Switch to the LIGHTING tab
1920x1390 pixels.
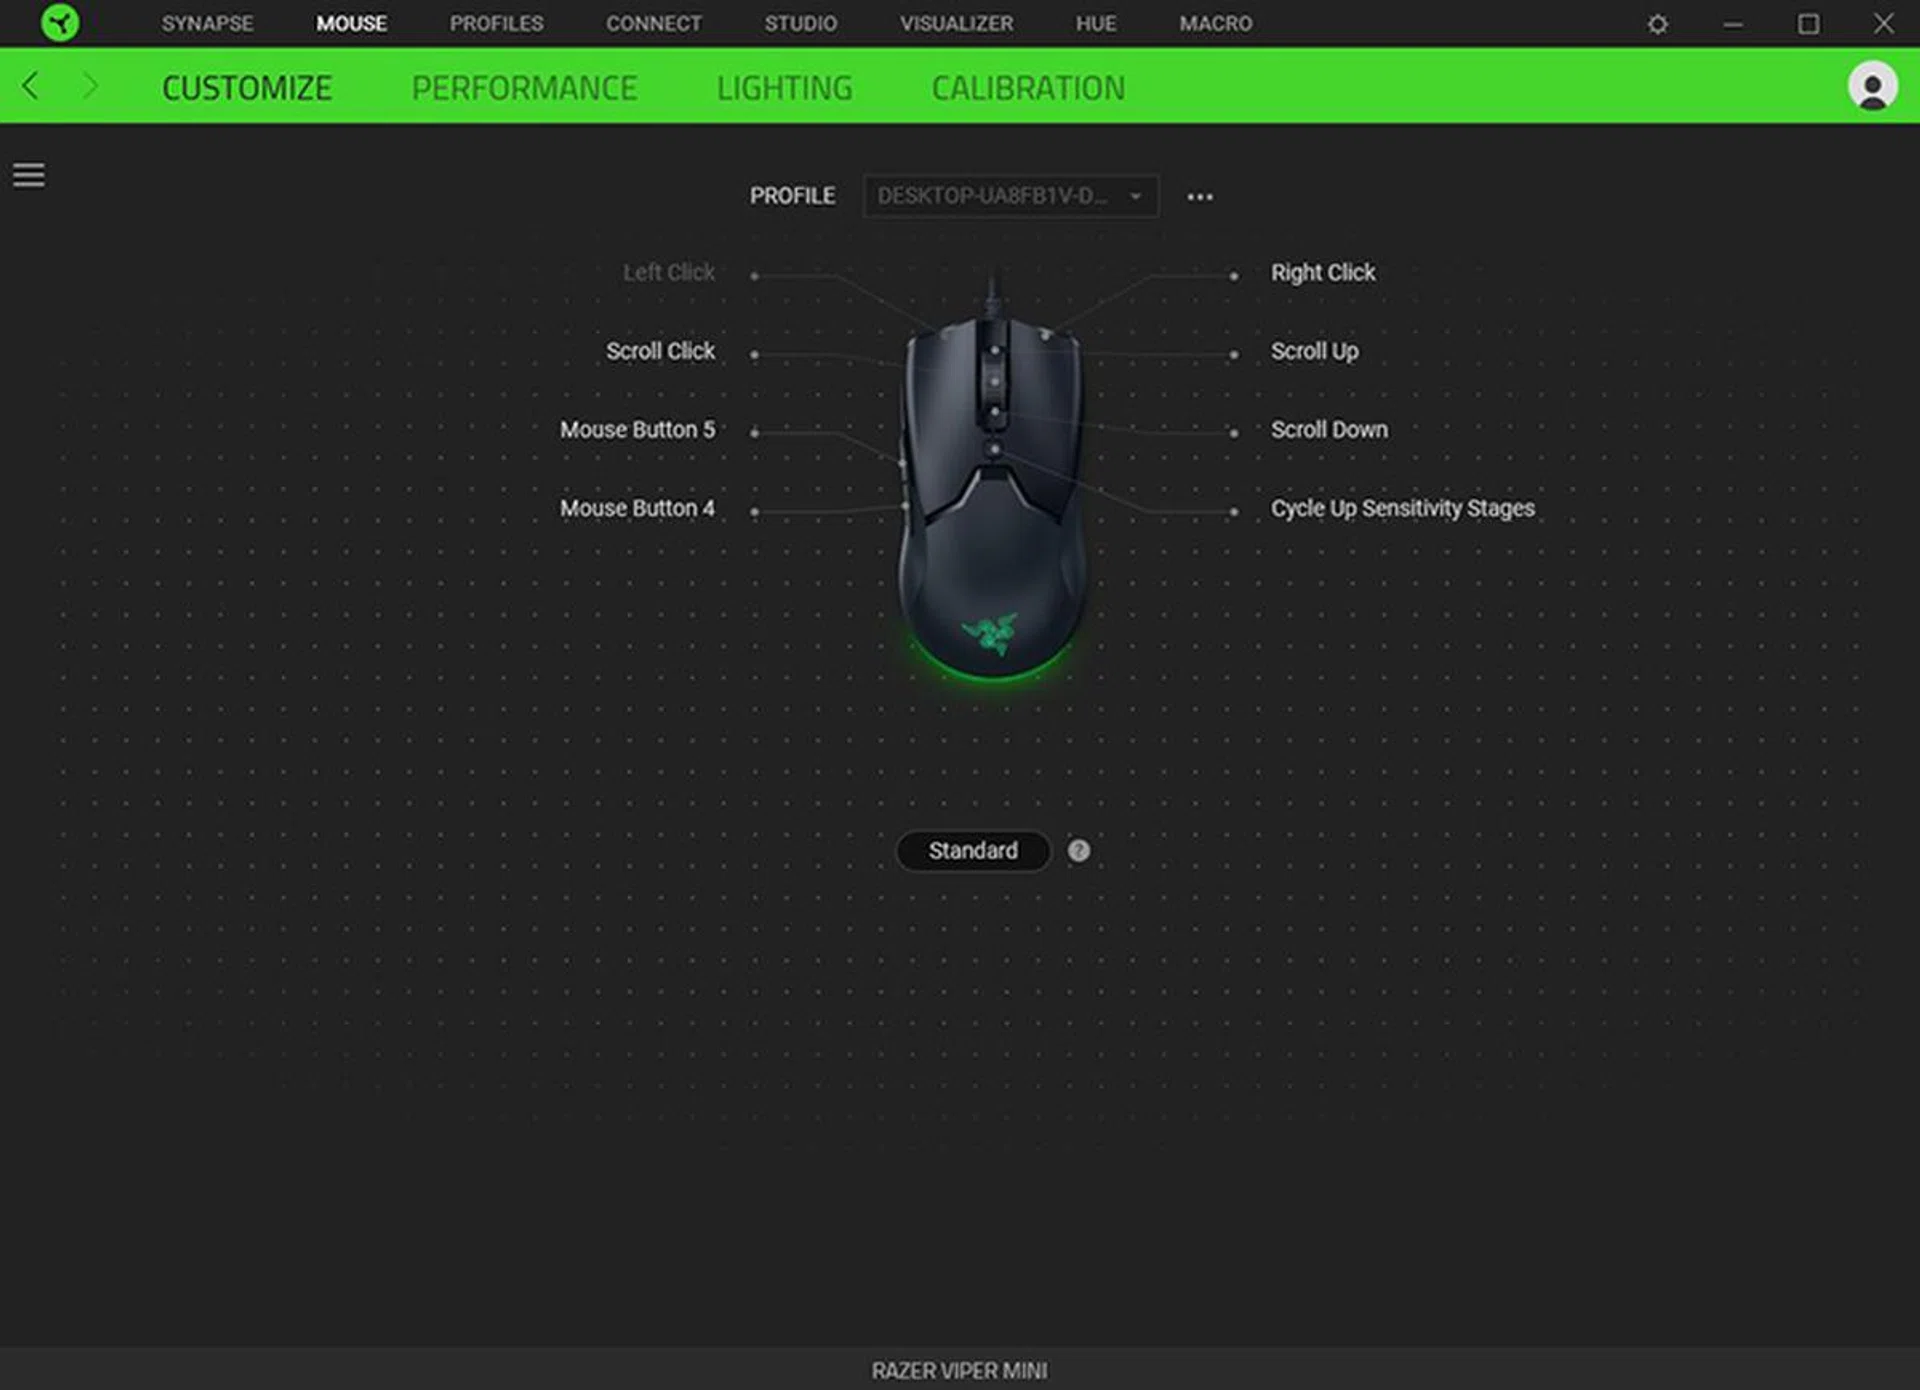pos(785,87)
